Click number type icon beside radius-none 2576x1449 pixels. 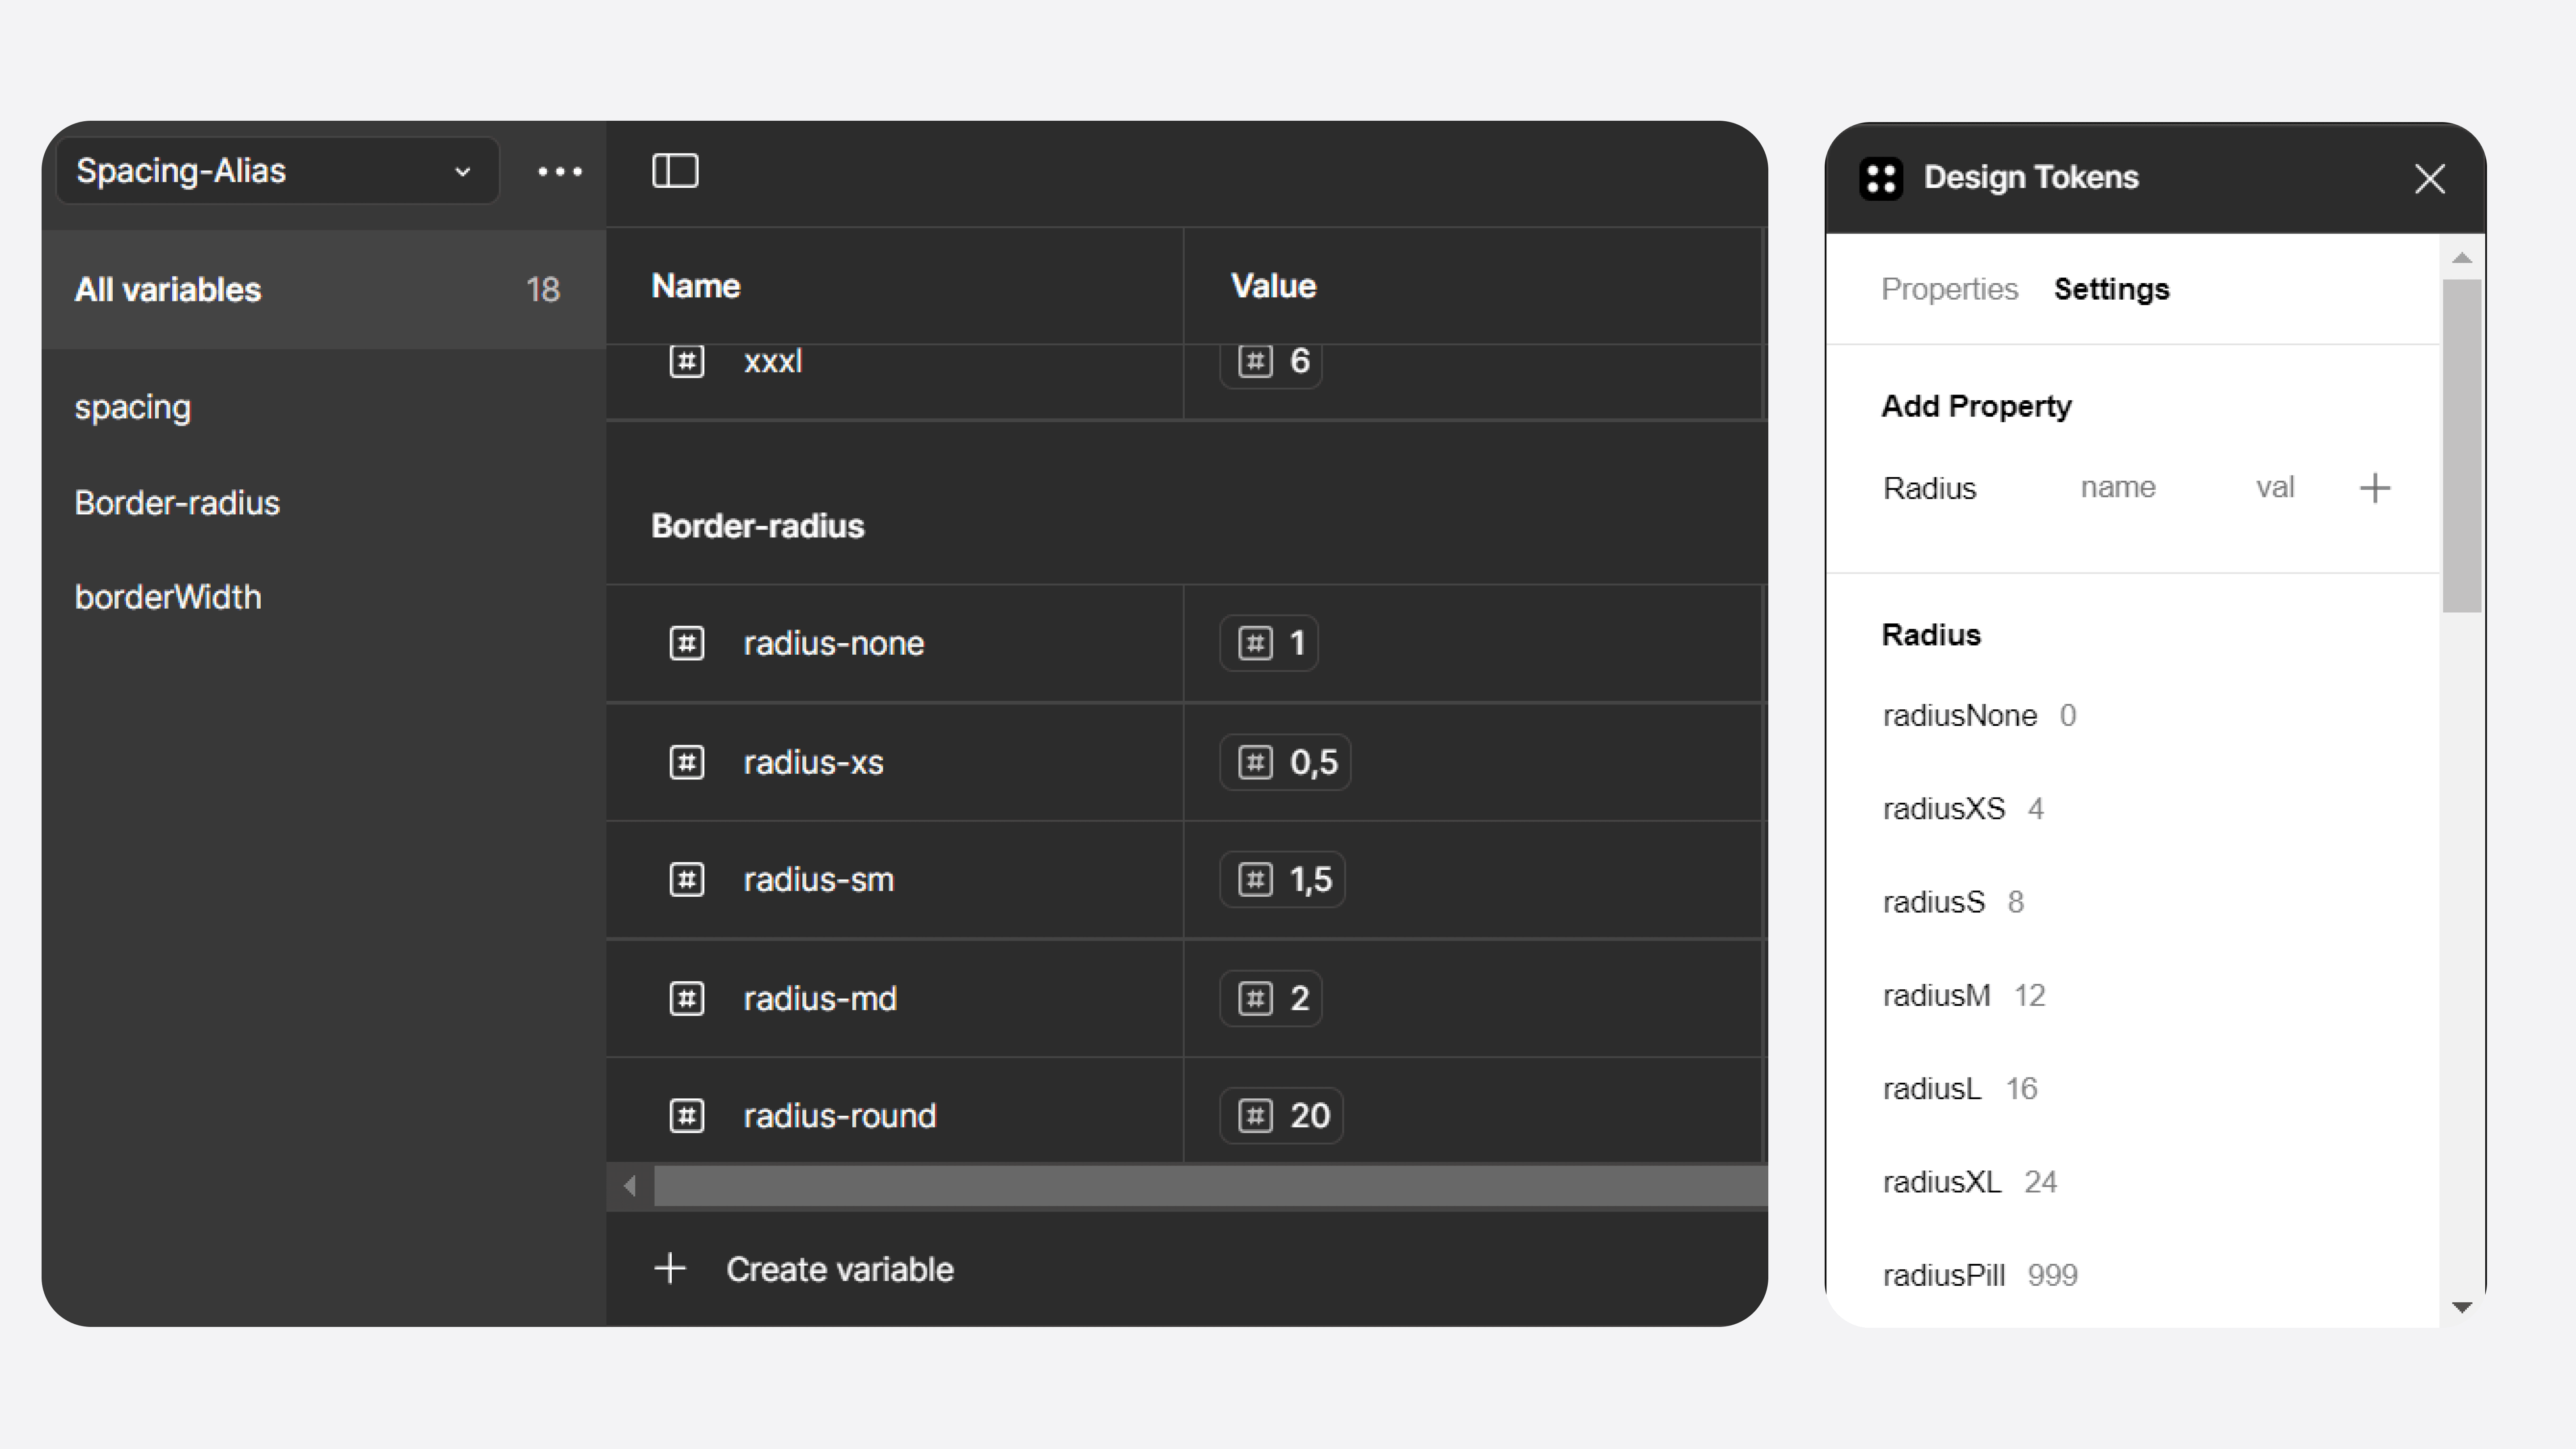[686, 643]
